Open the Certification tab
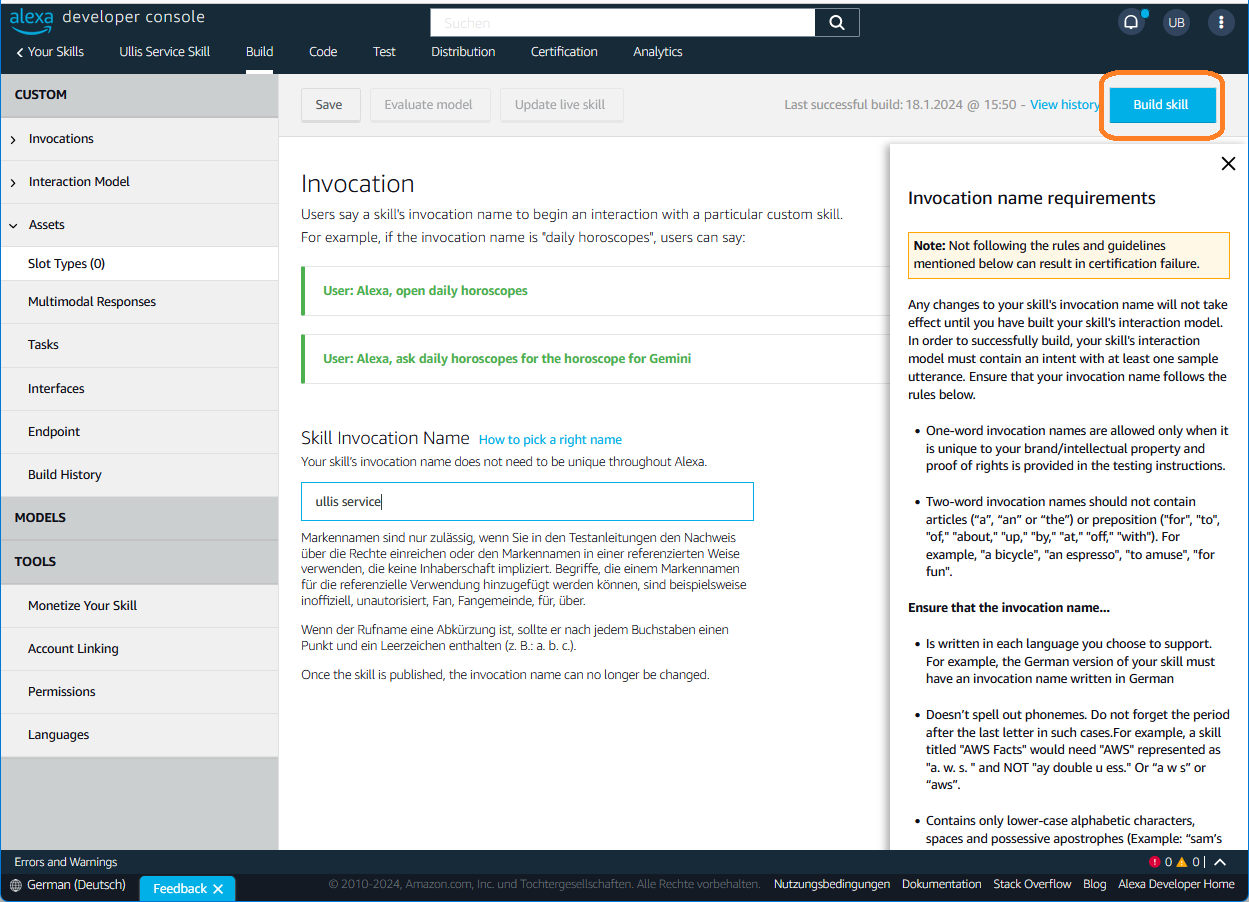1249x902 pixels. pyautogui.click(x=564, y=52)
